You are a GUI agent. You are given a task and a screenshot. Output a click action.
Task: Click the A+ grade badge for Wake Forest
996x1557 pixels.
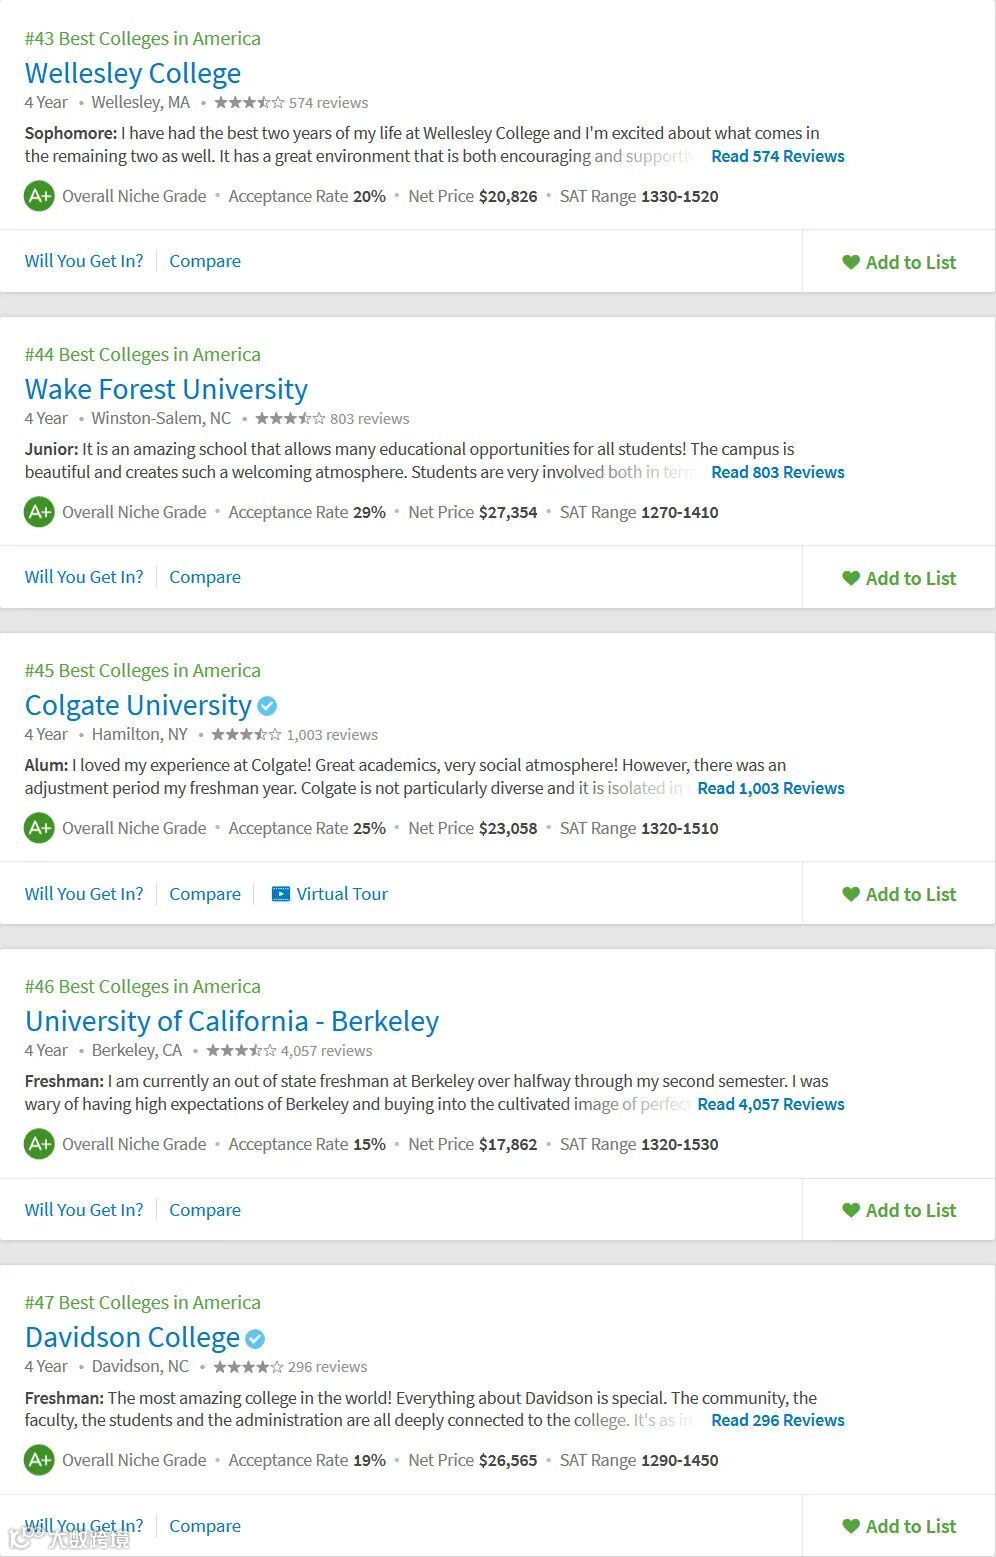tap(39, 512)
